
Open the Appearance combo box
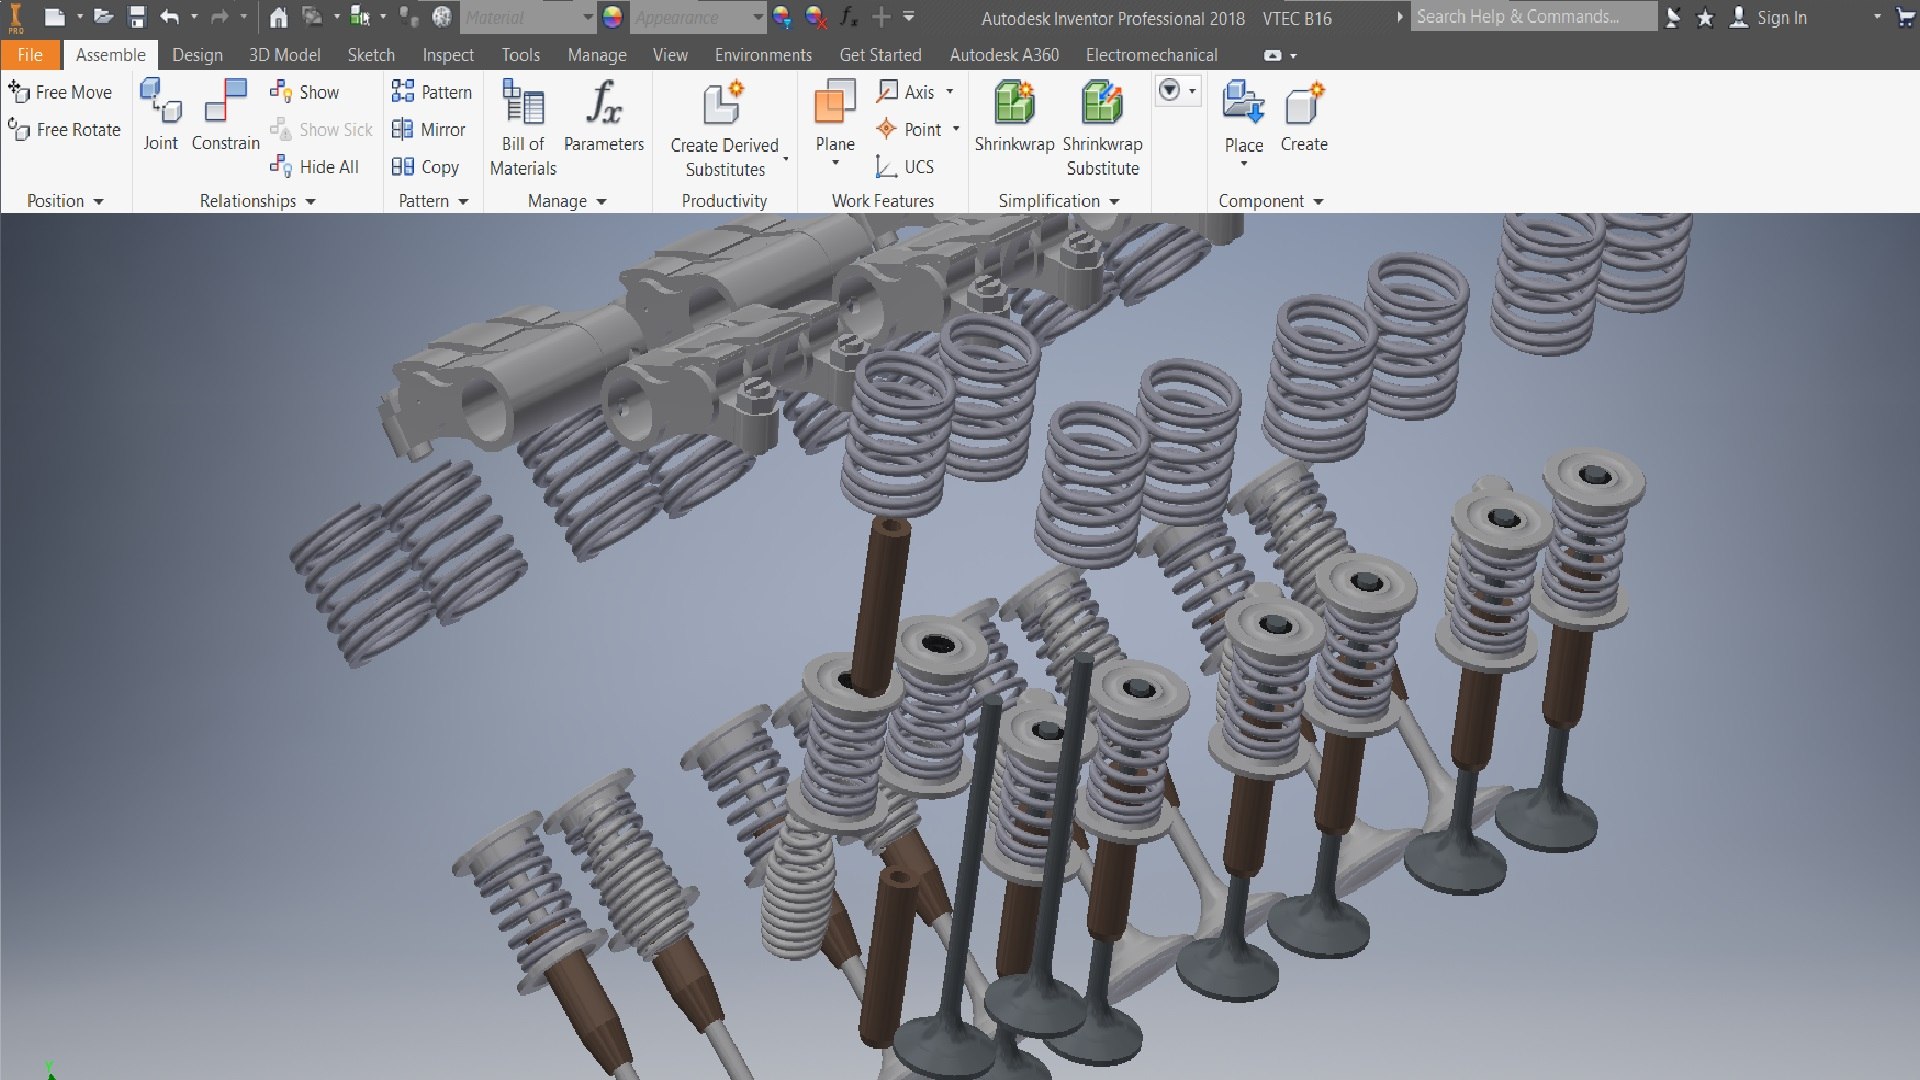coord(698,17)
